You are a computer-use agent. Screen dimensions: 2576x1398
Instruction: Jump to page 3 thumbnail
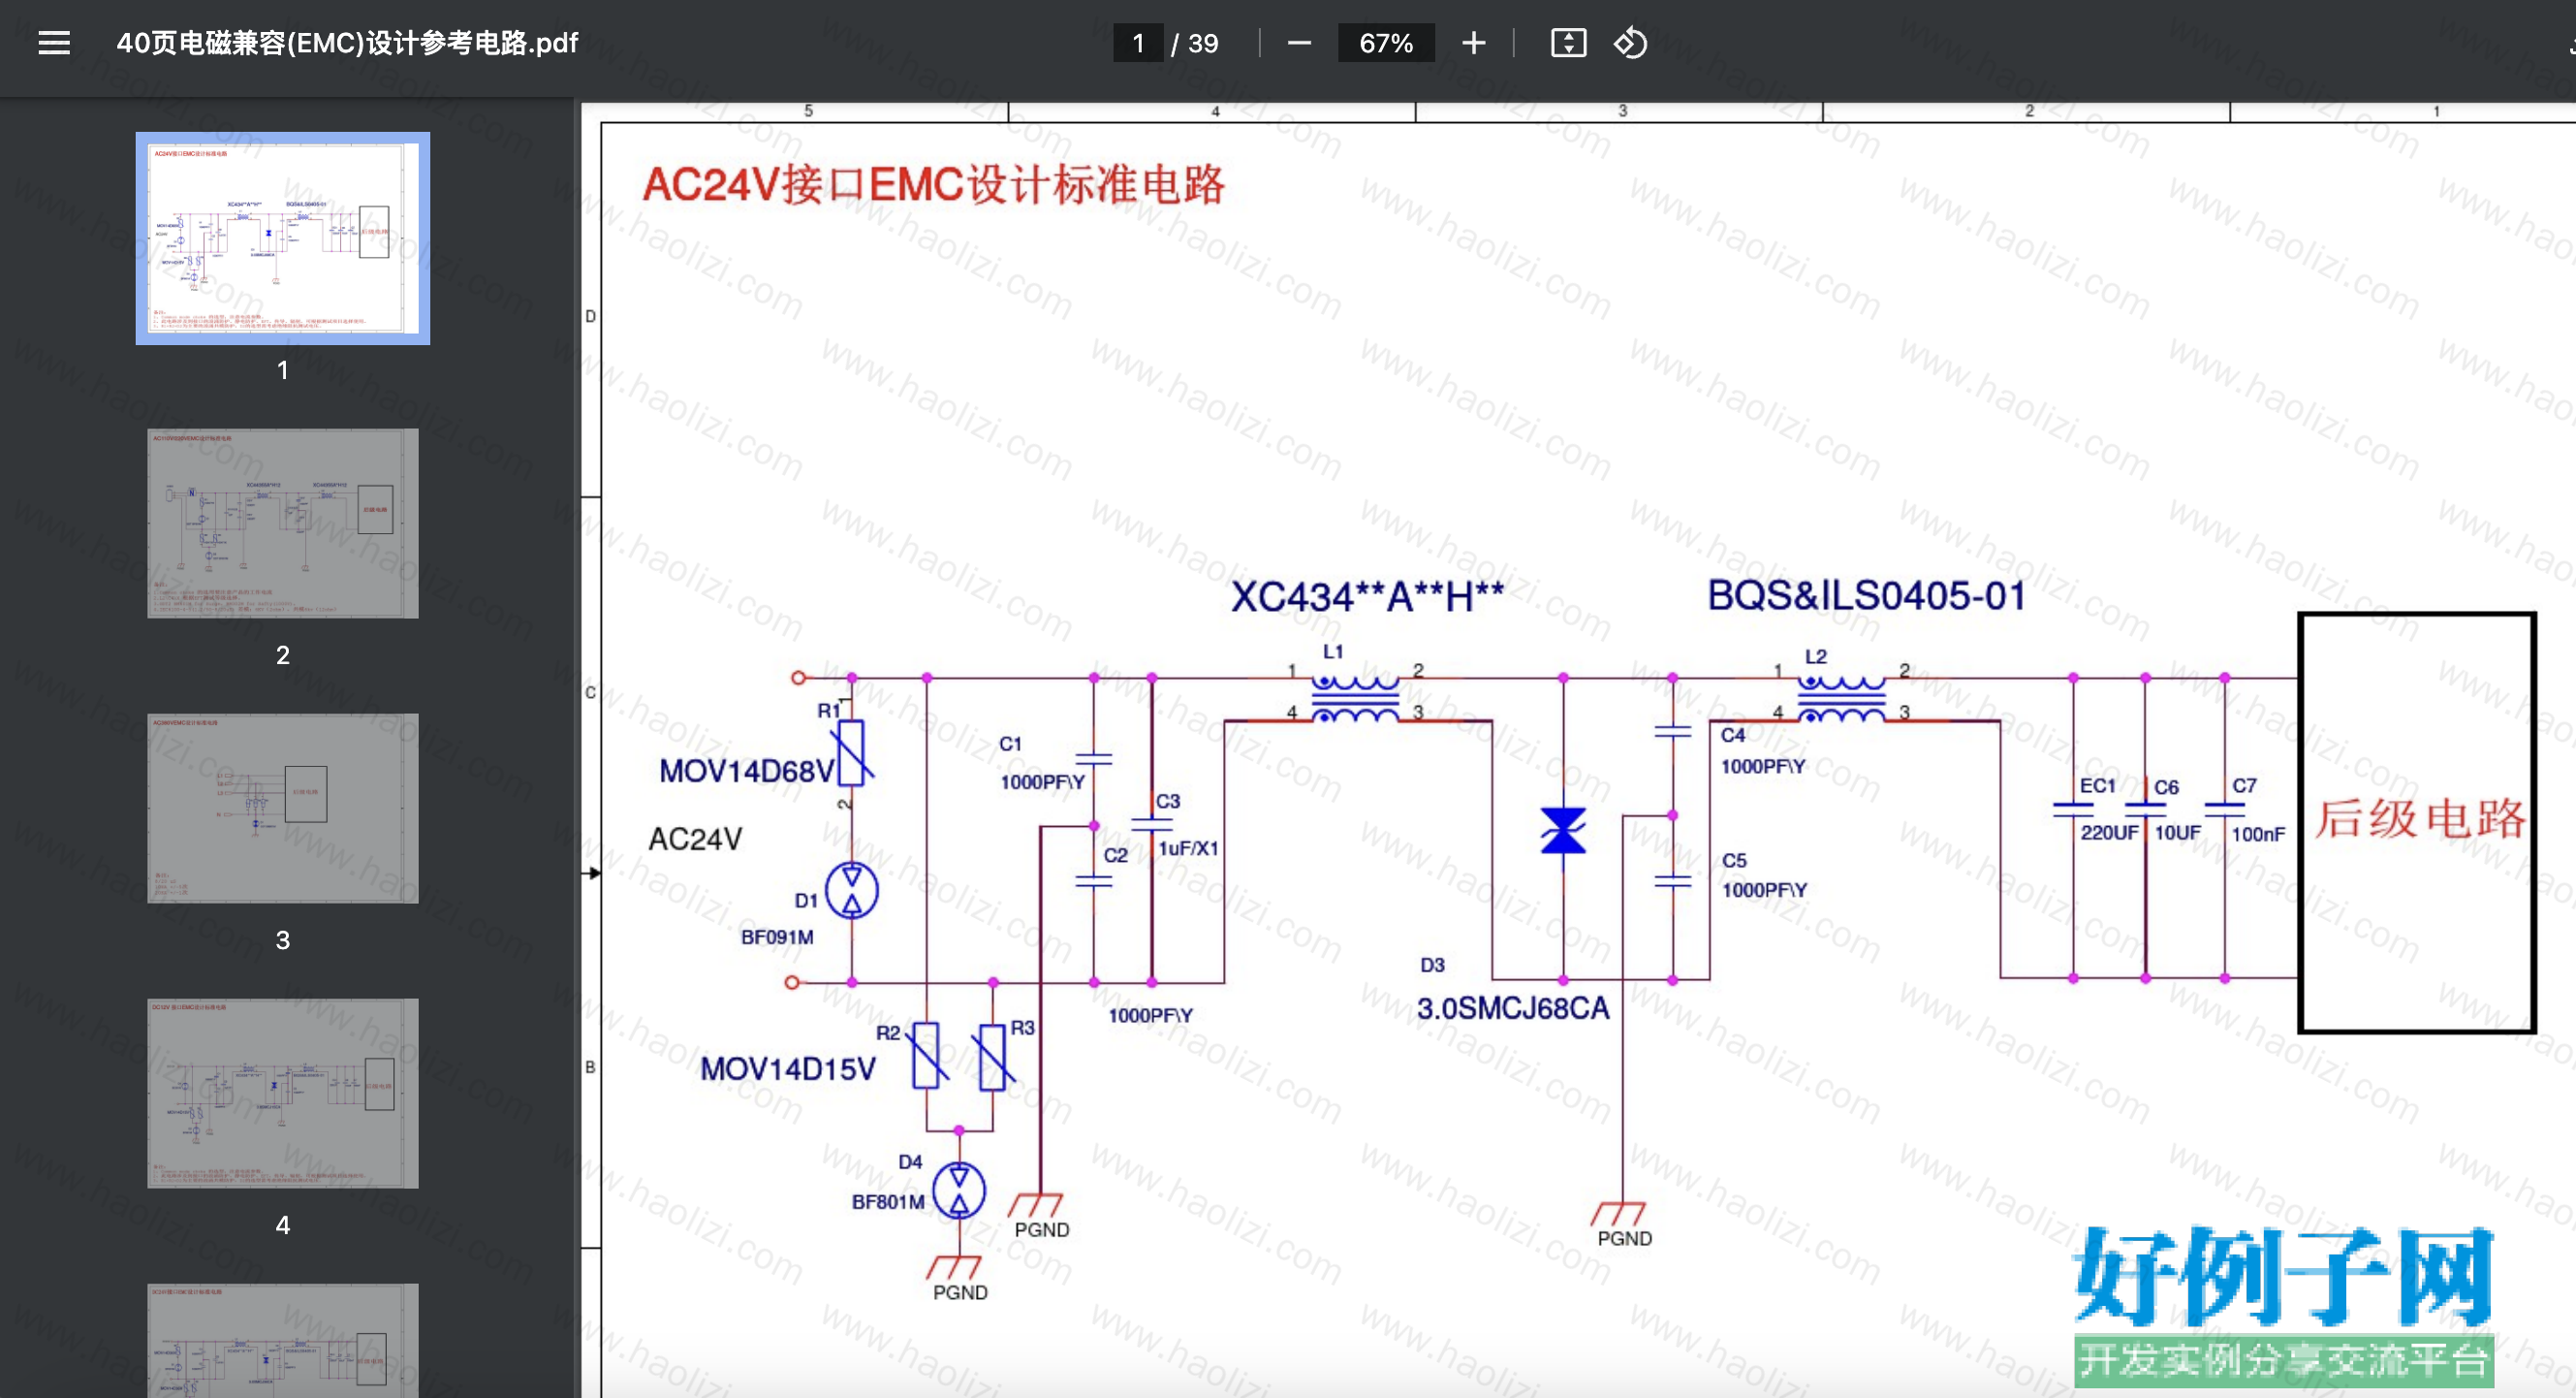tap(283, 808)
